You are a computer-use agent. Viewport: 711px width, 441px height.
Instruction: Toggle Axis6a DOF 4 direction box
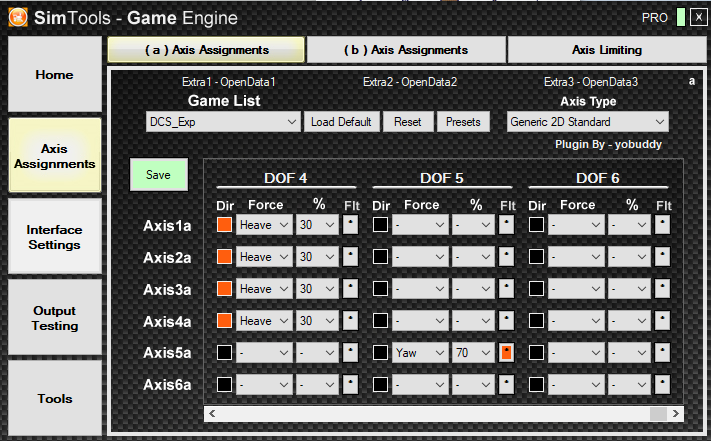coord(224,384)
